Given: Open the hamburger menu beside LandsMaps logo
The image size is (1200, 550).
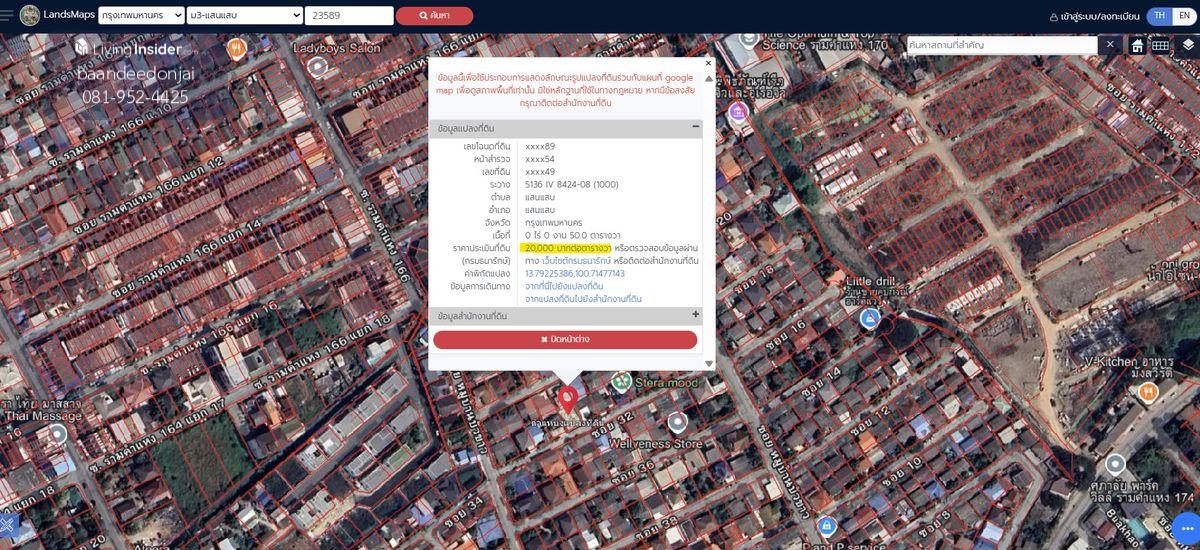Looking at the screenshot, I should click(7, 16).
